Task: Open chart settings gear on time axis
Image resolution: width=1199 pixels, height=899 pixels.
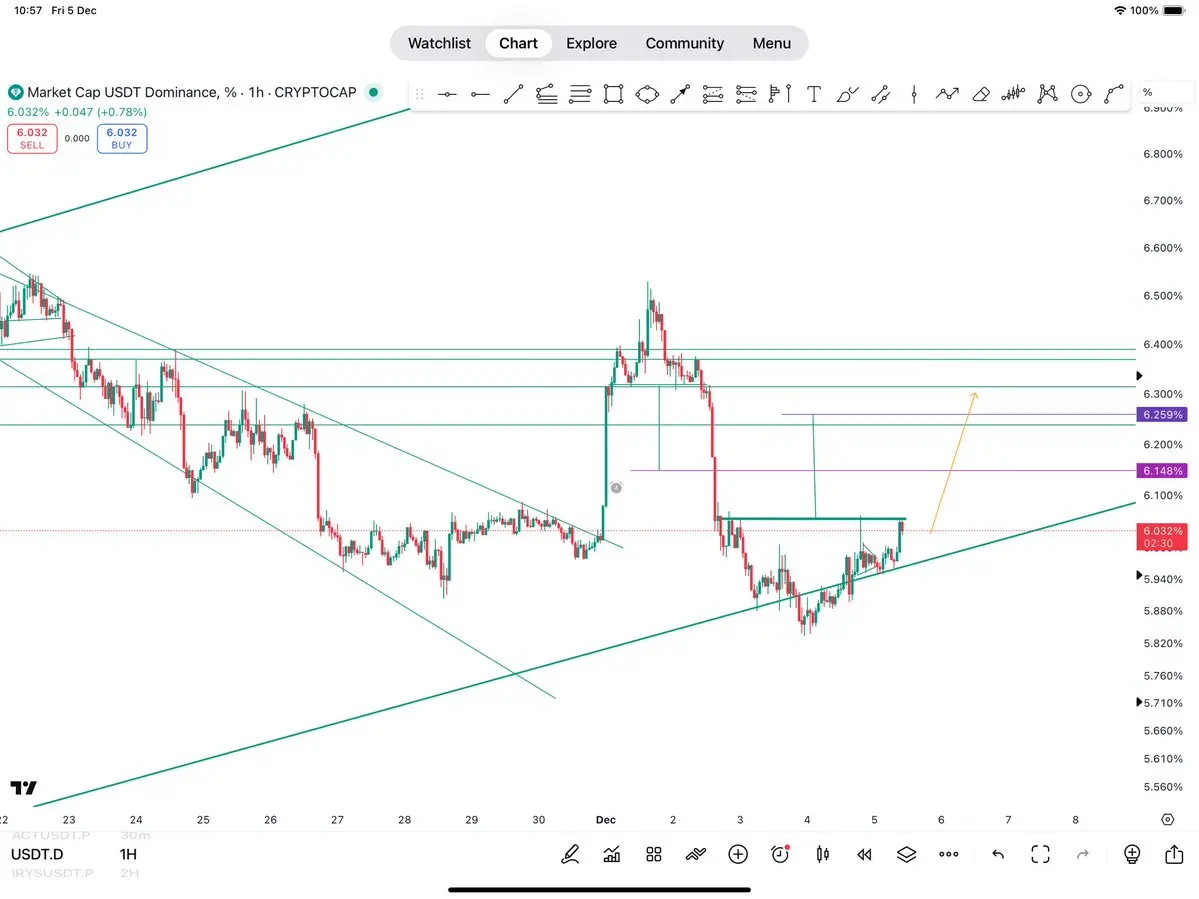Action: (1168, 819)
